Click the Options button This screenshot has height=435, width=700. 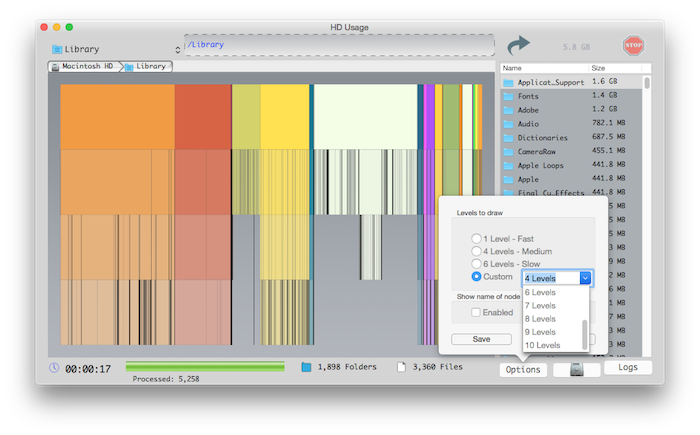(x=523, y=369)
